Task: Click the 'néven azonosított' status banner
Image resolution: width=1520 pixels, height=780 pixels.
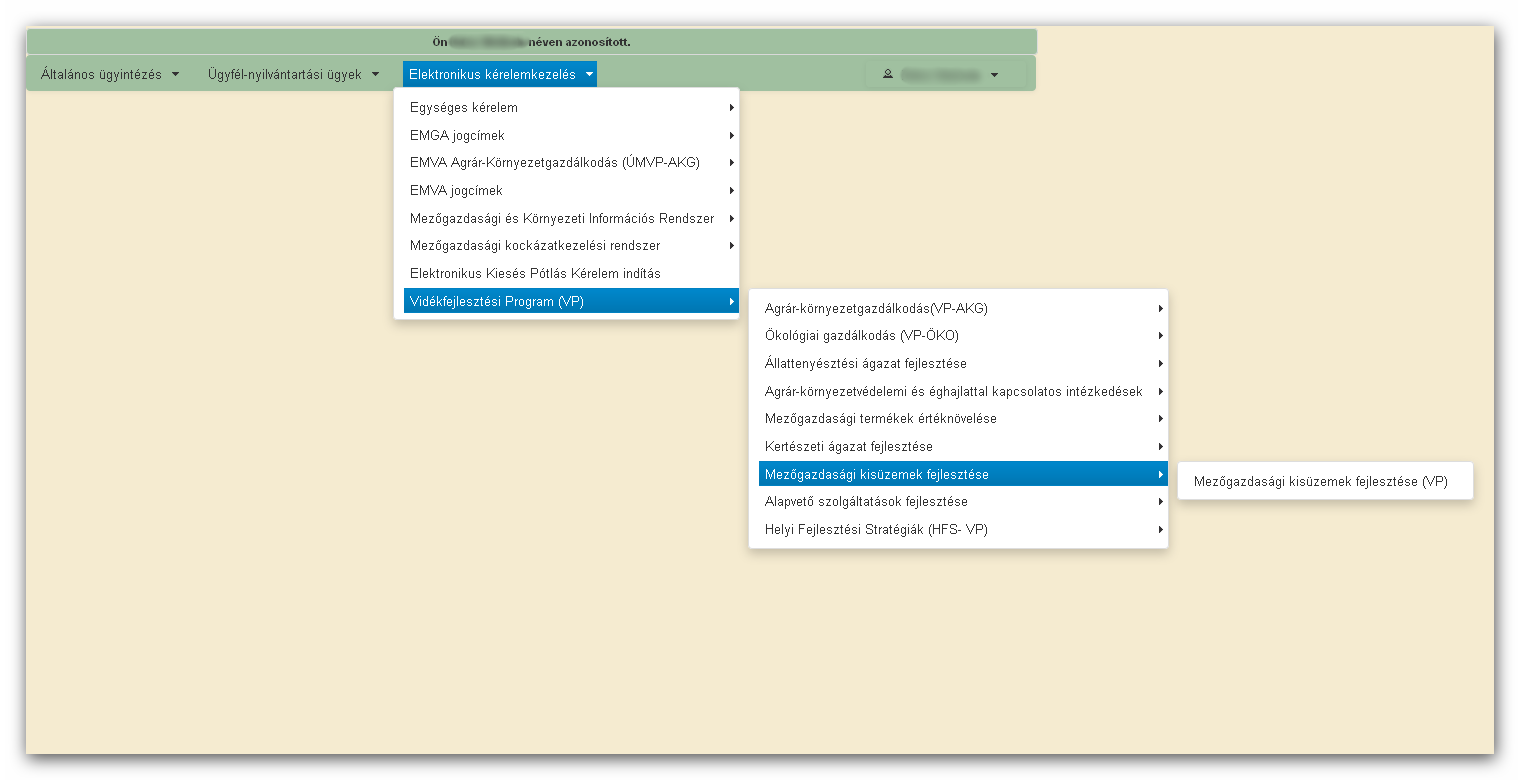Action: [x=531, y=42]
